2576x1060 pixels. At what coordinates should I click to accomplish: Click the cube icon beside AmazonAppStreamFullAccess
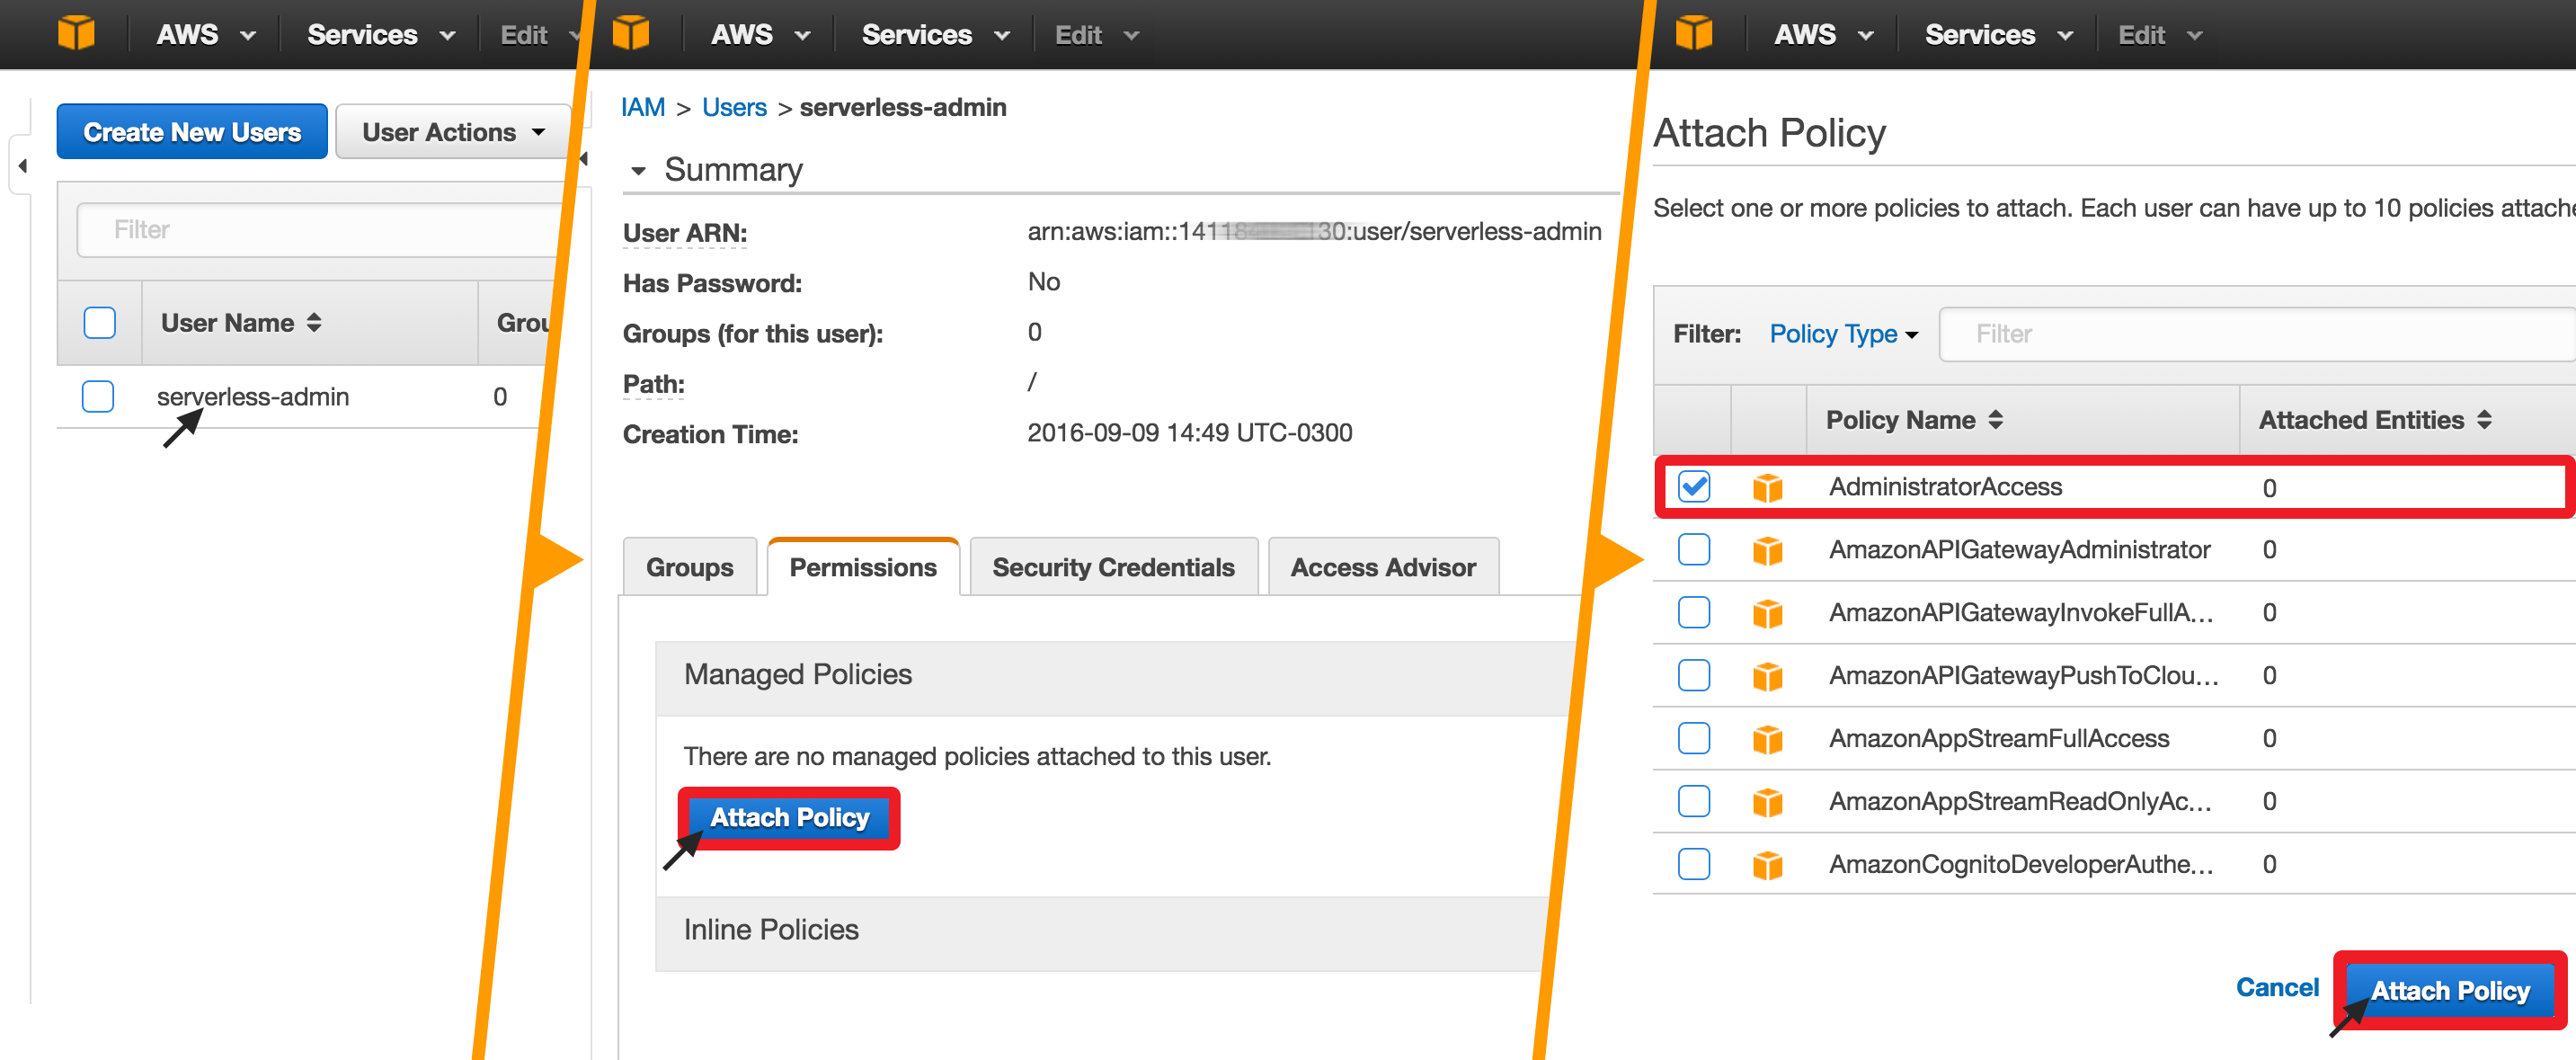(x=1768, y=738)
